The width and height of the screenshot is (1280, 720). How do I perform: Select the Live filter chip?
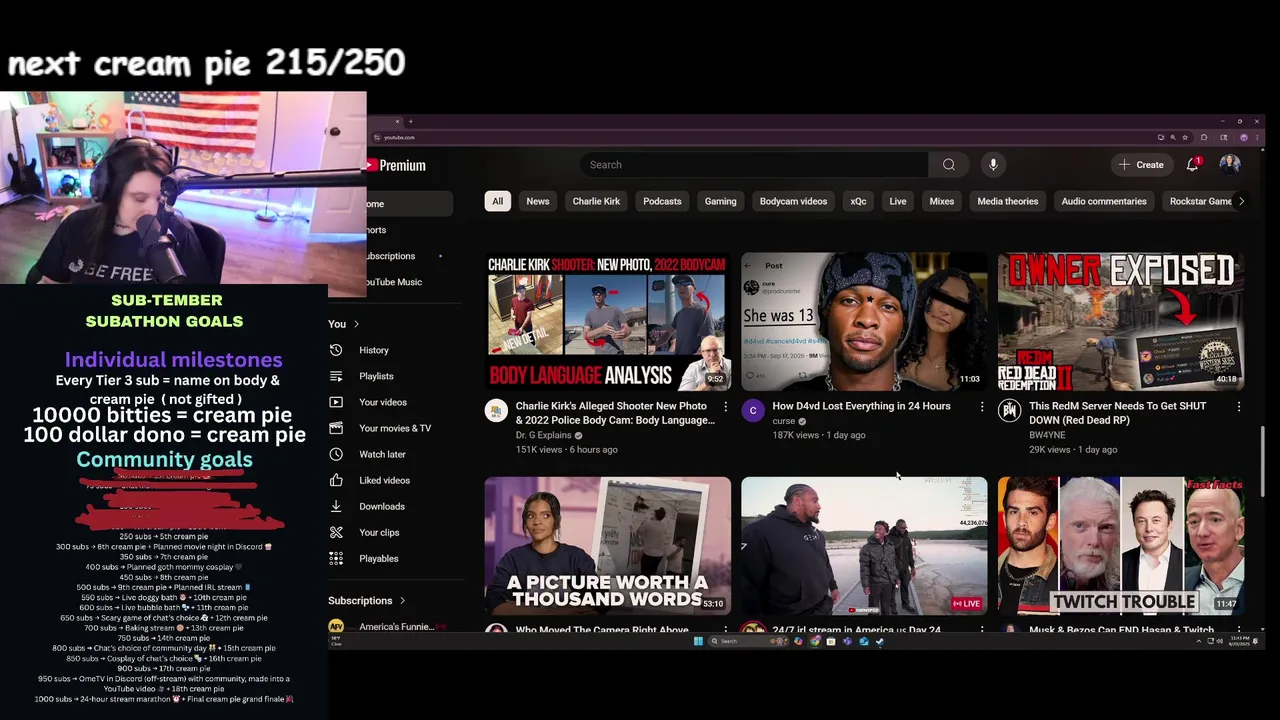898,201
